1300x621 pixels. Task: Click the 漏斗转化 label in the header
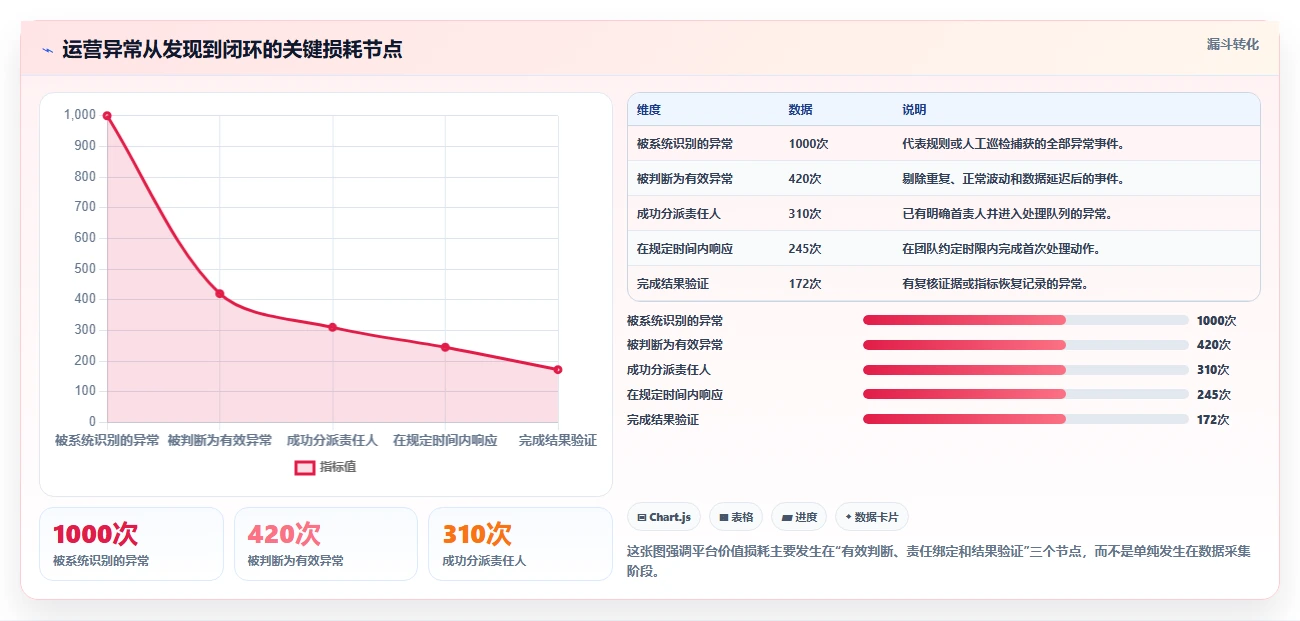(x=1232, y=44)
